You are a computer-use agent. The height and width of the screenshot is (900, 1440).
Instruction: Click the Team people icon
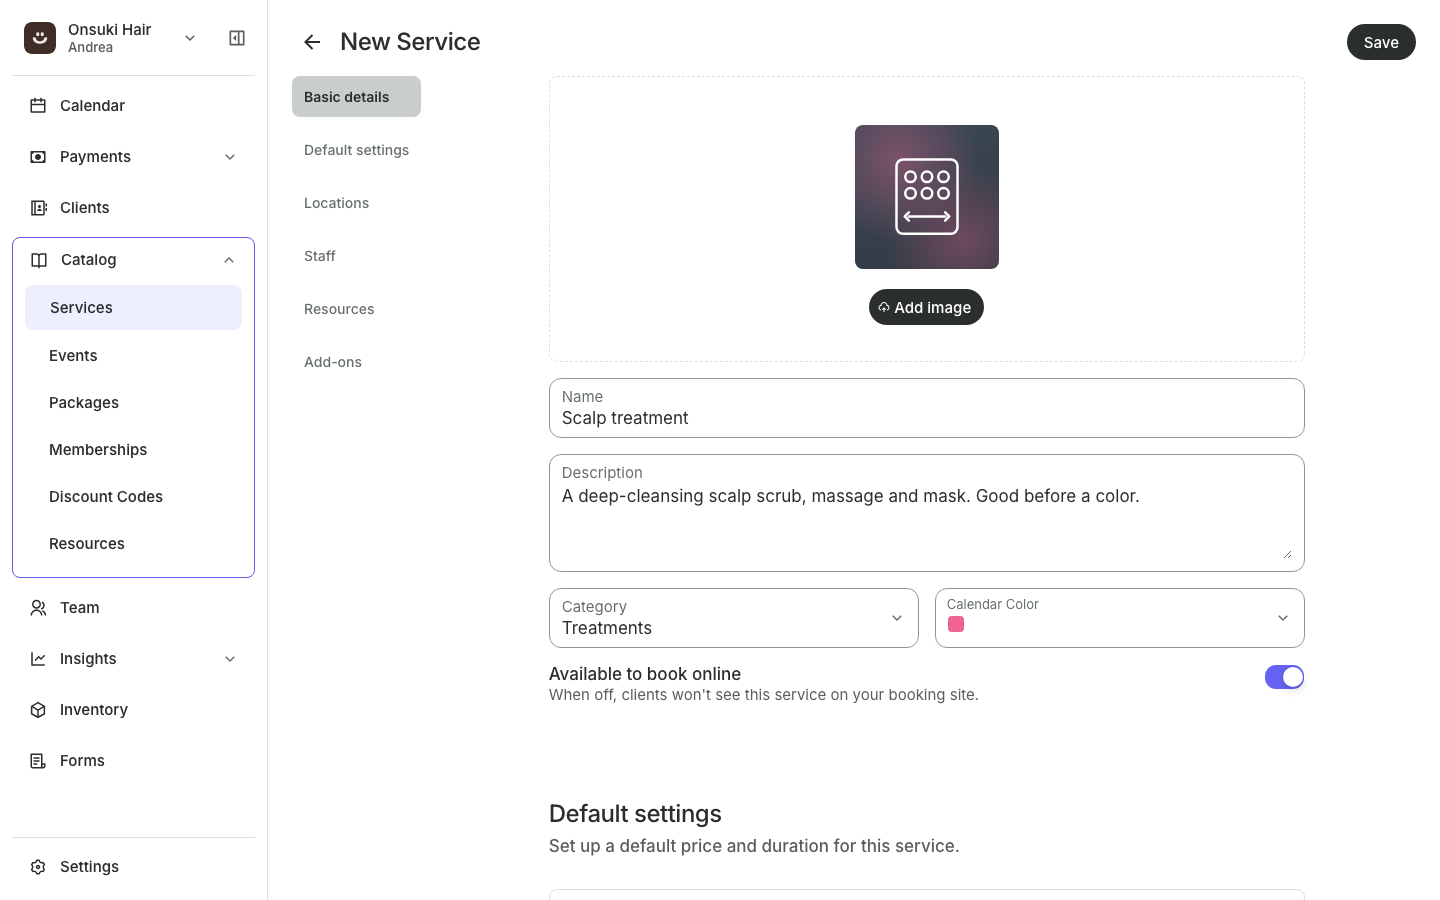[38, 608]
